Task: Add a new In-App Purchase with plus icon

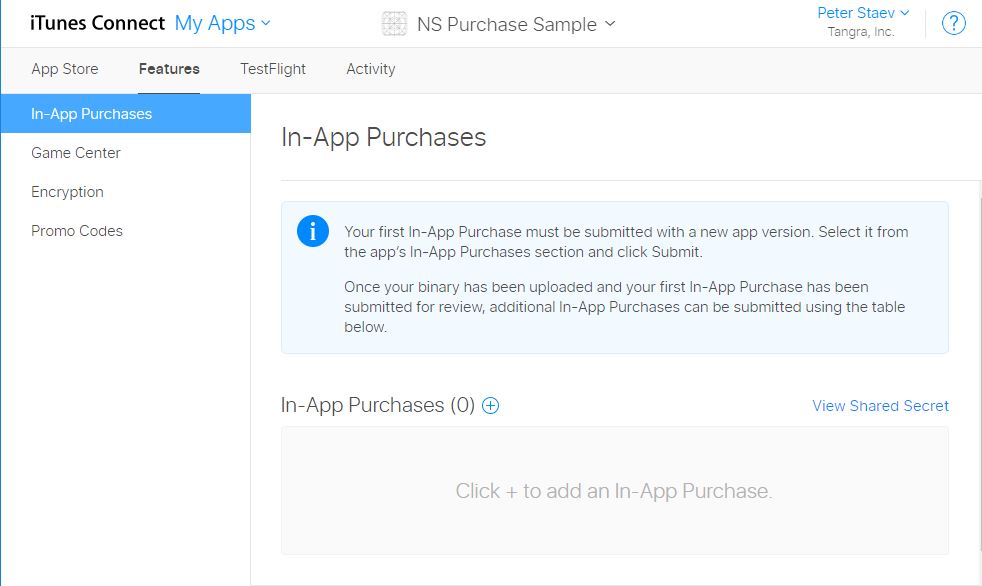Action: click(490, 406)
